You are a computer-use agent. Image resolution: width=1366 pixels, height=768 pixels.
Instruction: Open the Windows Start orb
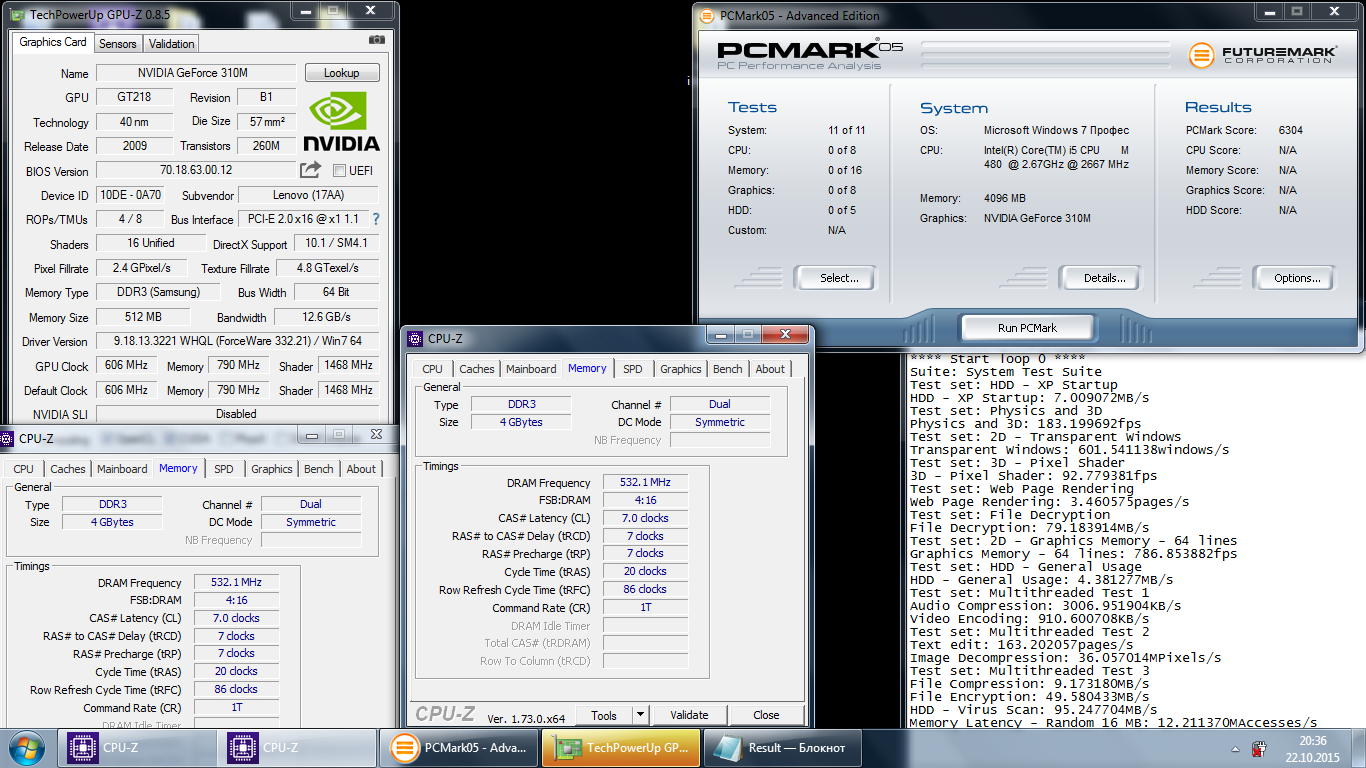click(x=27, y=747)
